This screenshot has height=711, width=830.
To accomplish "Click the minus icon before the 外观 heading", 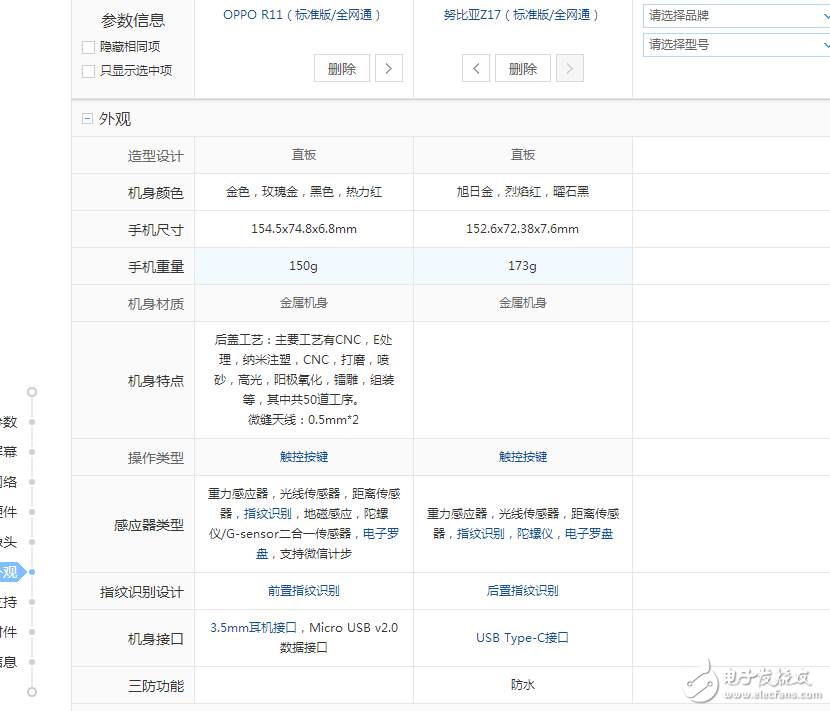I will [87, 118].
